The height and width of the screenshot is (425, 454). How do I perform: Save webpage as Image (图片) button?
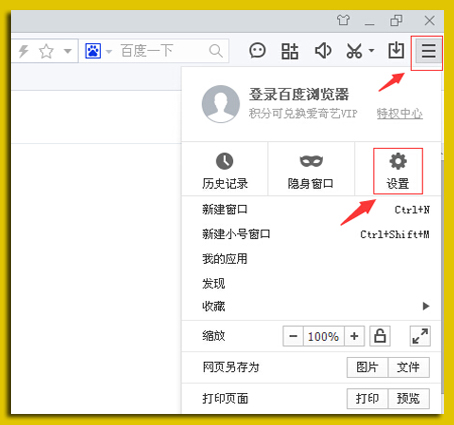tap(367, 367)
